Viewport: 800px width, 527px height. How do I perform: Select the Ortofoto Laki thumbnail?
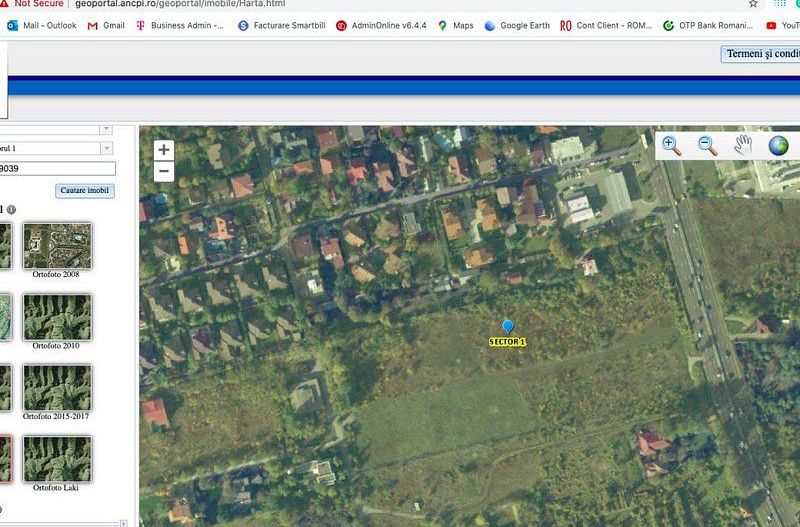(57, 459)
